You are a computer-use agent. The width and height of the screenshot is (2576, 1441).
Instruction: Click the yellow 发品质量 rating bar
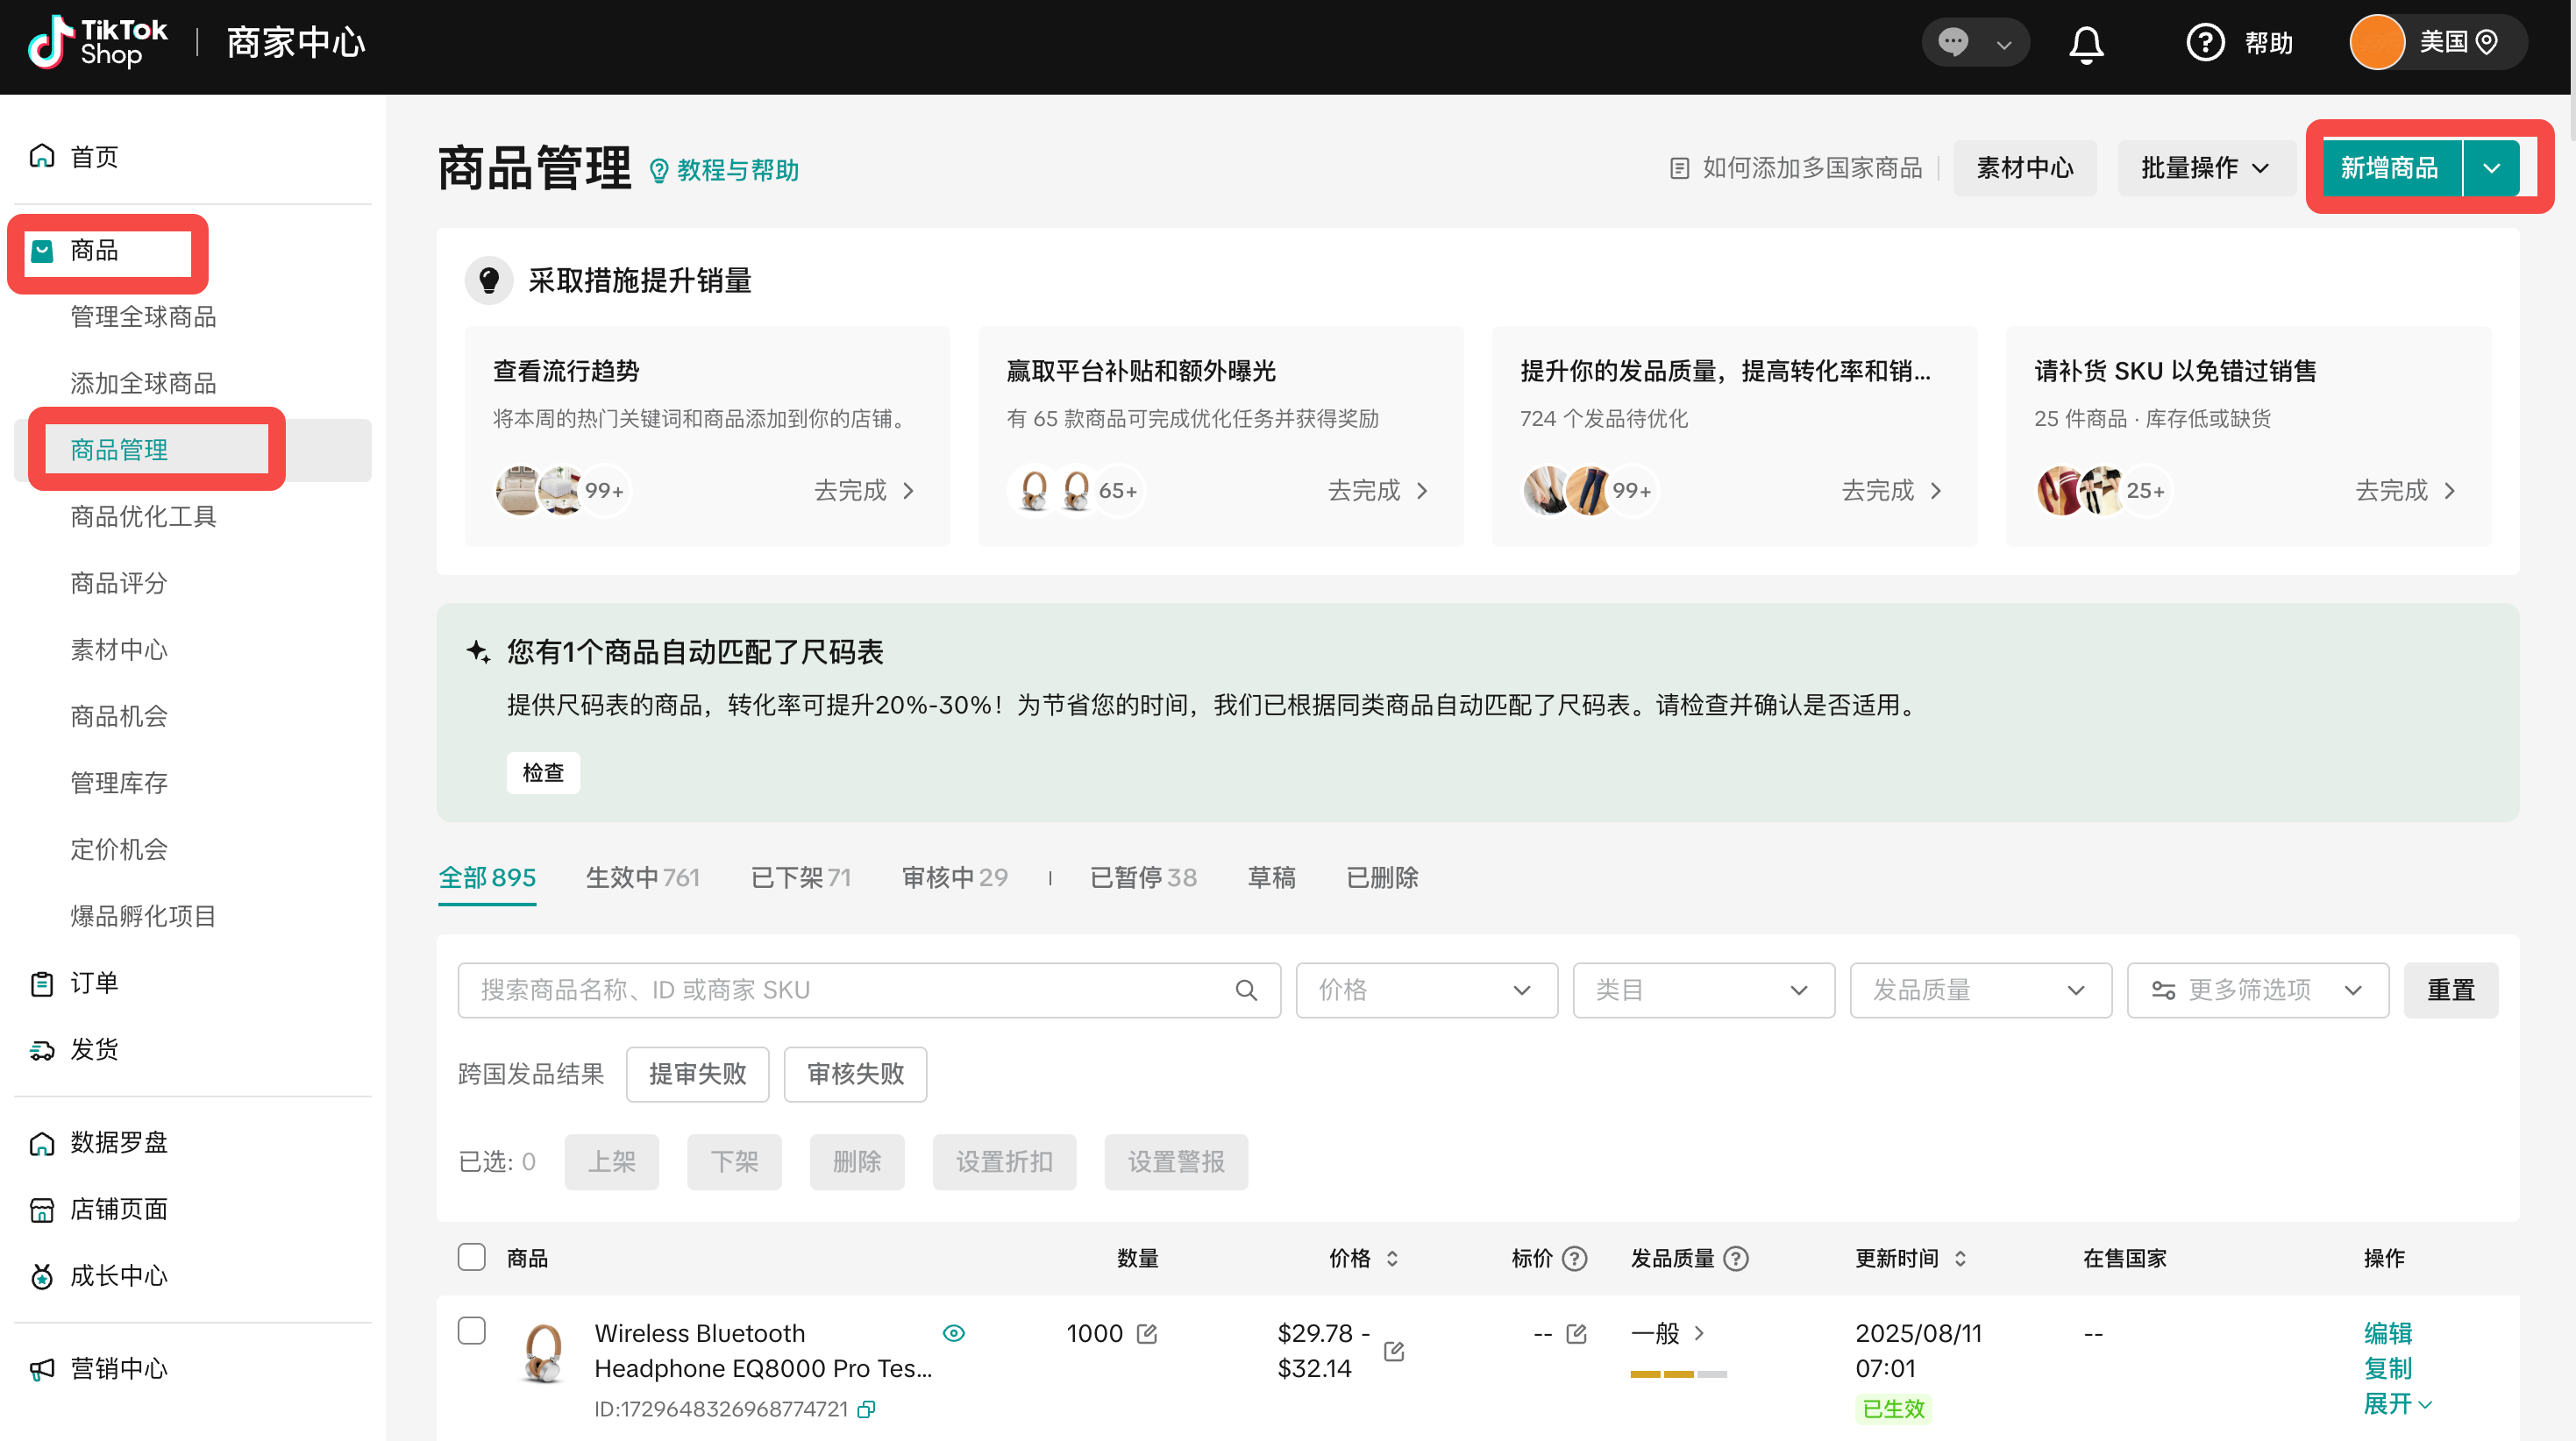1678,1373
